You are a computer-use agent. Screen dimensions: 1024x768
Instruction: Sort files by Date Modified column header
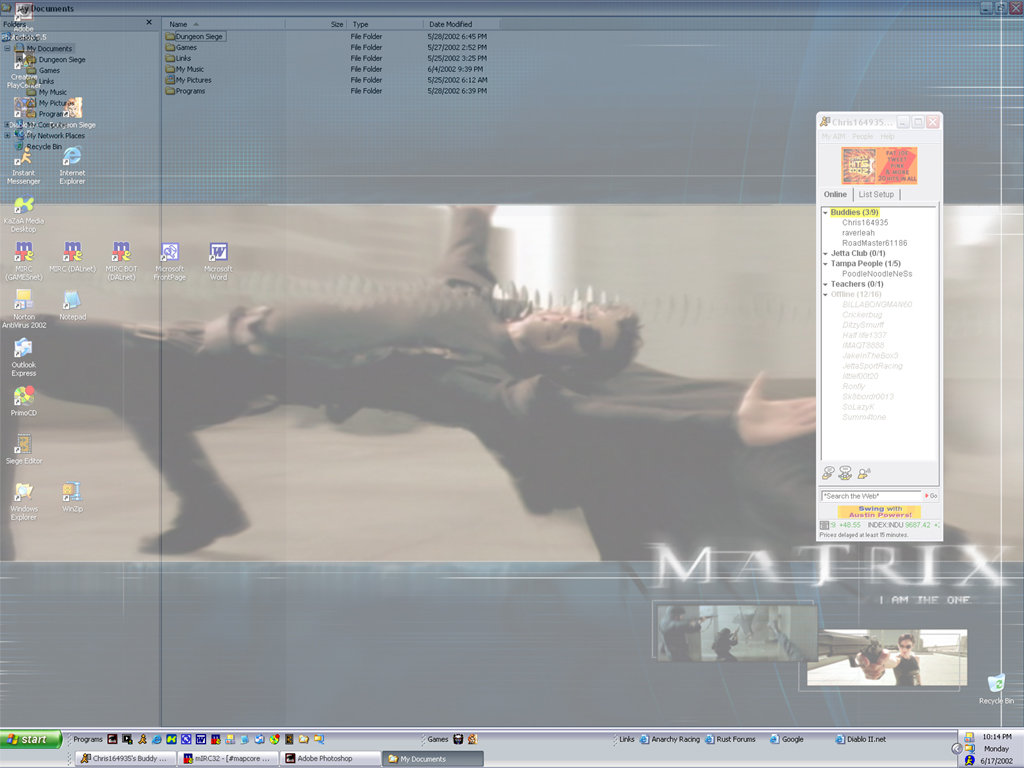click(x=461, y=24)
